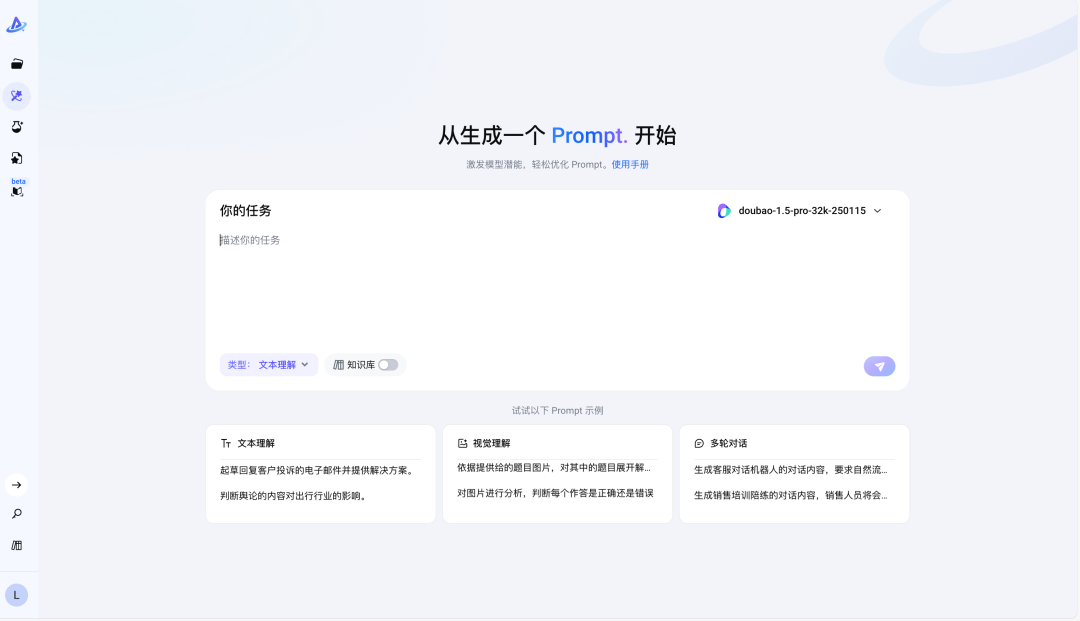Screen dimensions: 1080x621
Task: Open the folder icon in the left sidebar
Action: click(16, 63)
